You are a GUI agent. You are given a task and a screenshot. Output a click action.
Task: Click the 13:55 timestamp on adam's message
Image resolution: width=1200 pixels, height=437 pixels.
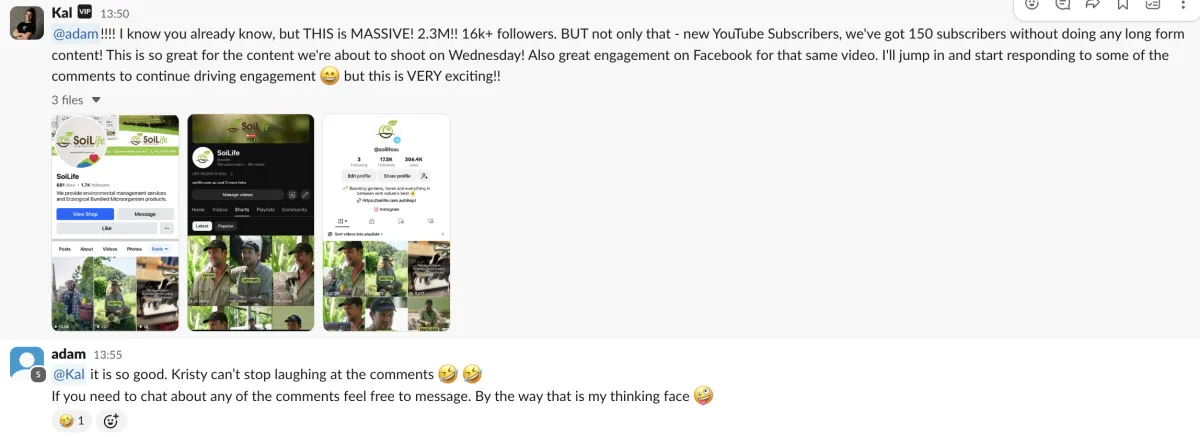[x=108, y=355]
